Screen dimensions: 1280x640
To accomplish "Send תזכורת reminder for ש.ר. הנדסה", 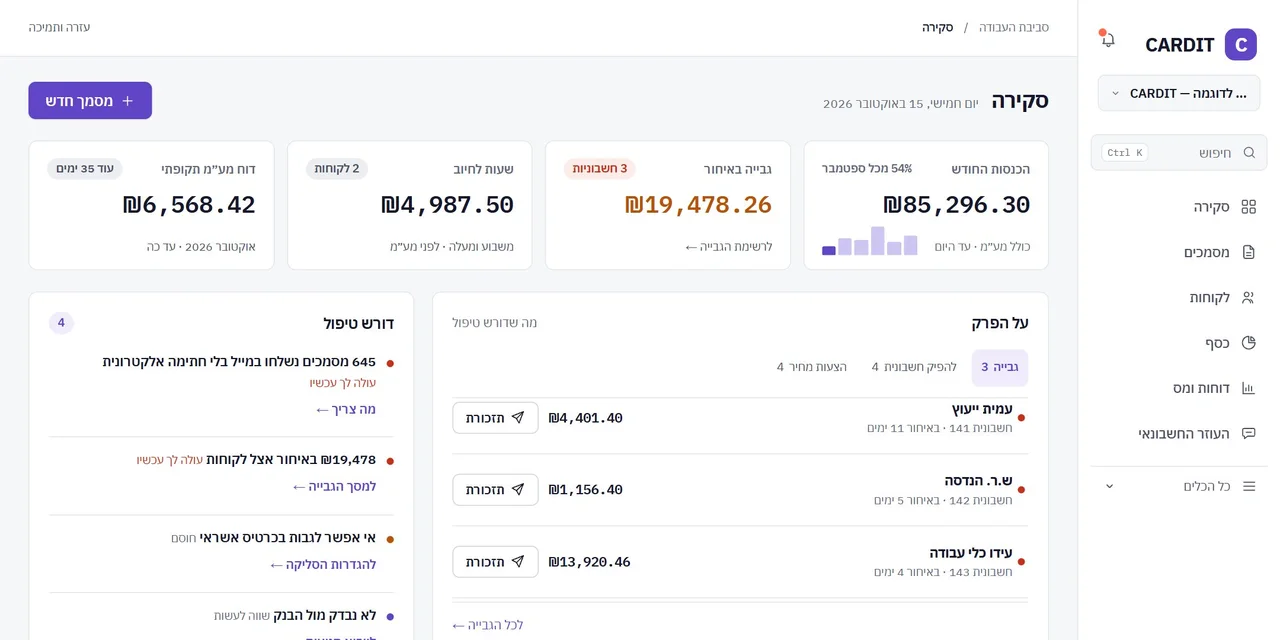I will tap(495, 490).
